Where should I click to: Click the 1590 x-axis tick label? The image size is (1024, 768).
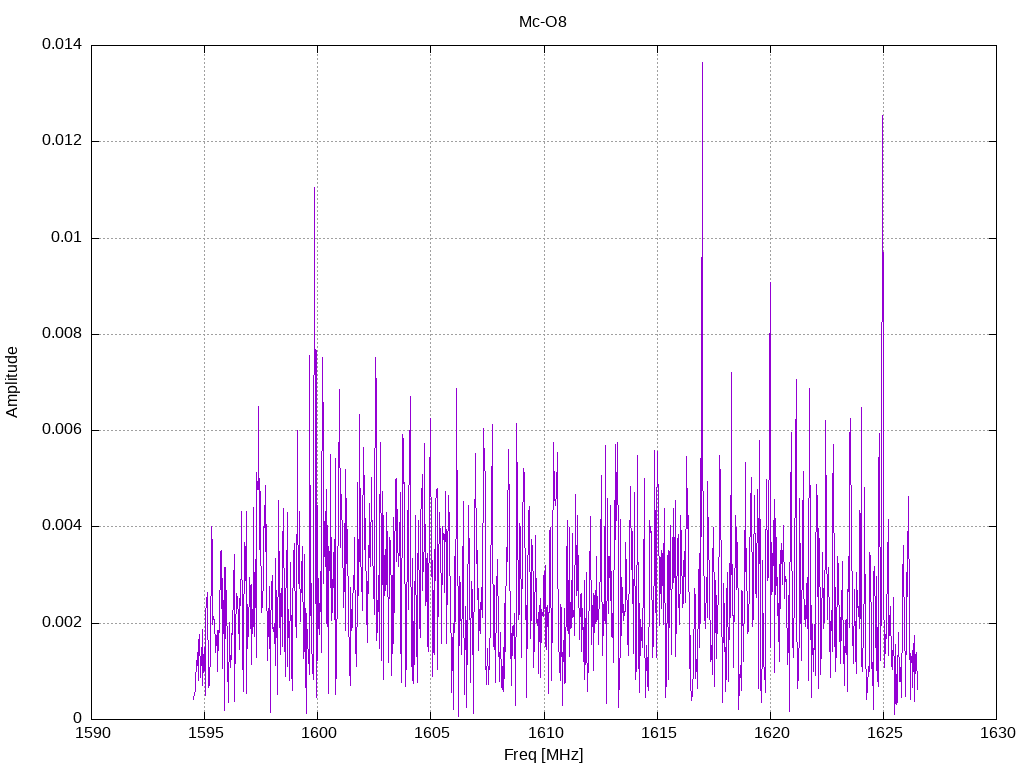click(92, 733)
